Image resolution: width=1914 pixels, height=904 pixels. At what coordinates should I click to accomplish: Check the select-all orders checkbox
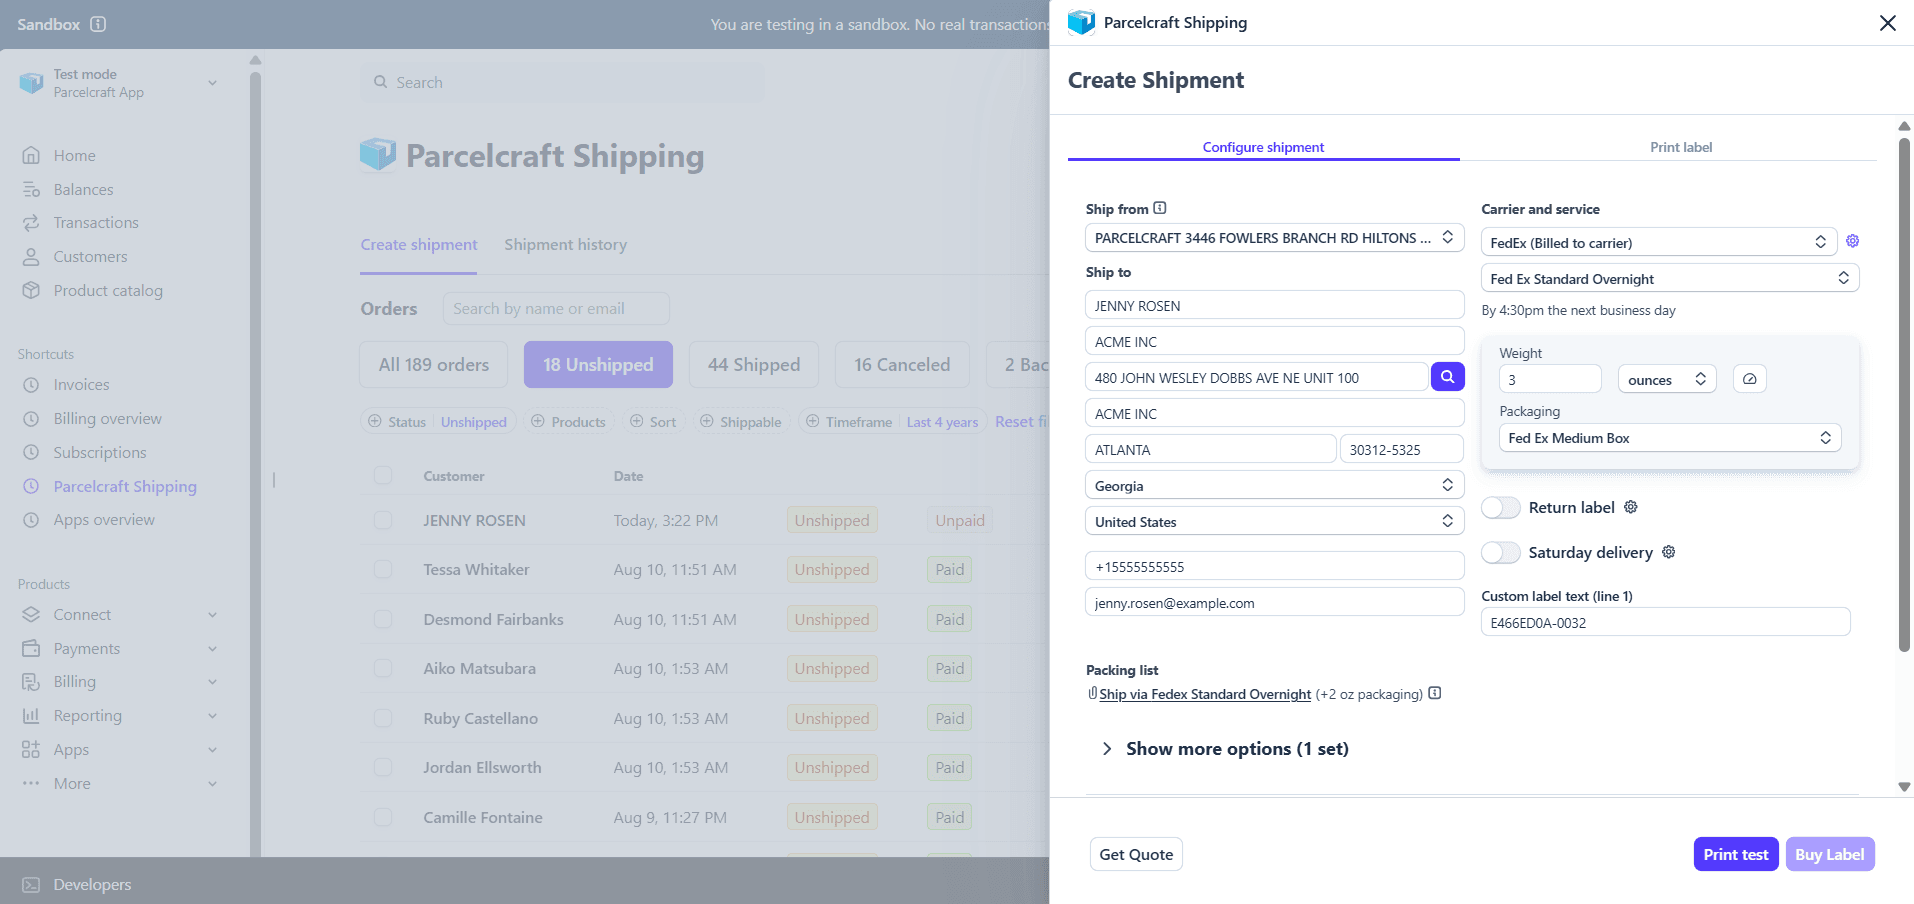pyautogui.click(x=383, y=475)
